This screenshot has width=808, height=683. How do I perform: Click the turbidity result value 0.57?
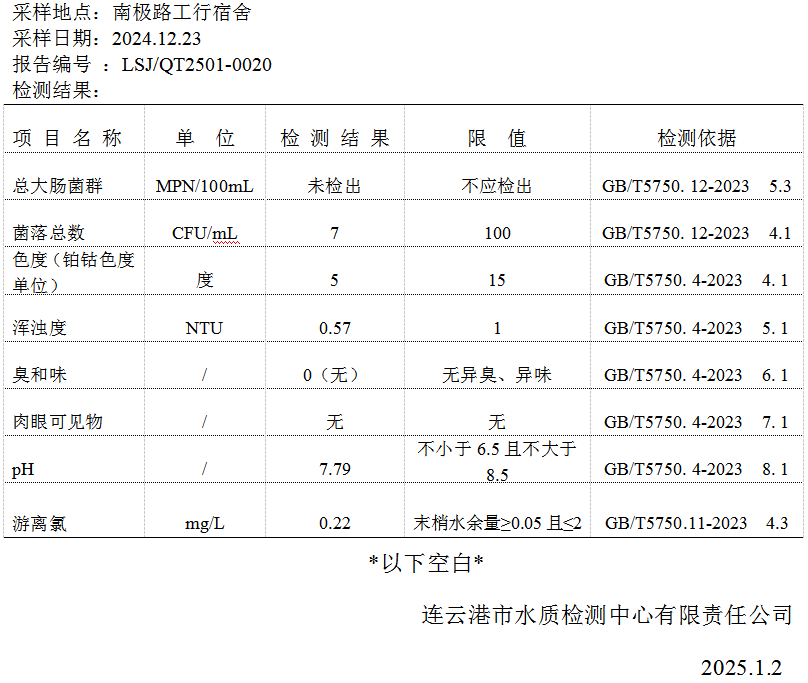[334, 328]
